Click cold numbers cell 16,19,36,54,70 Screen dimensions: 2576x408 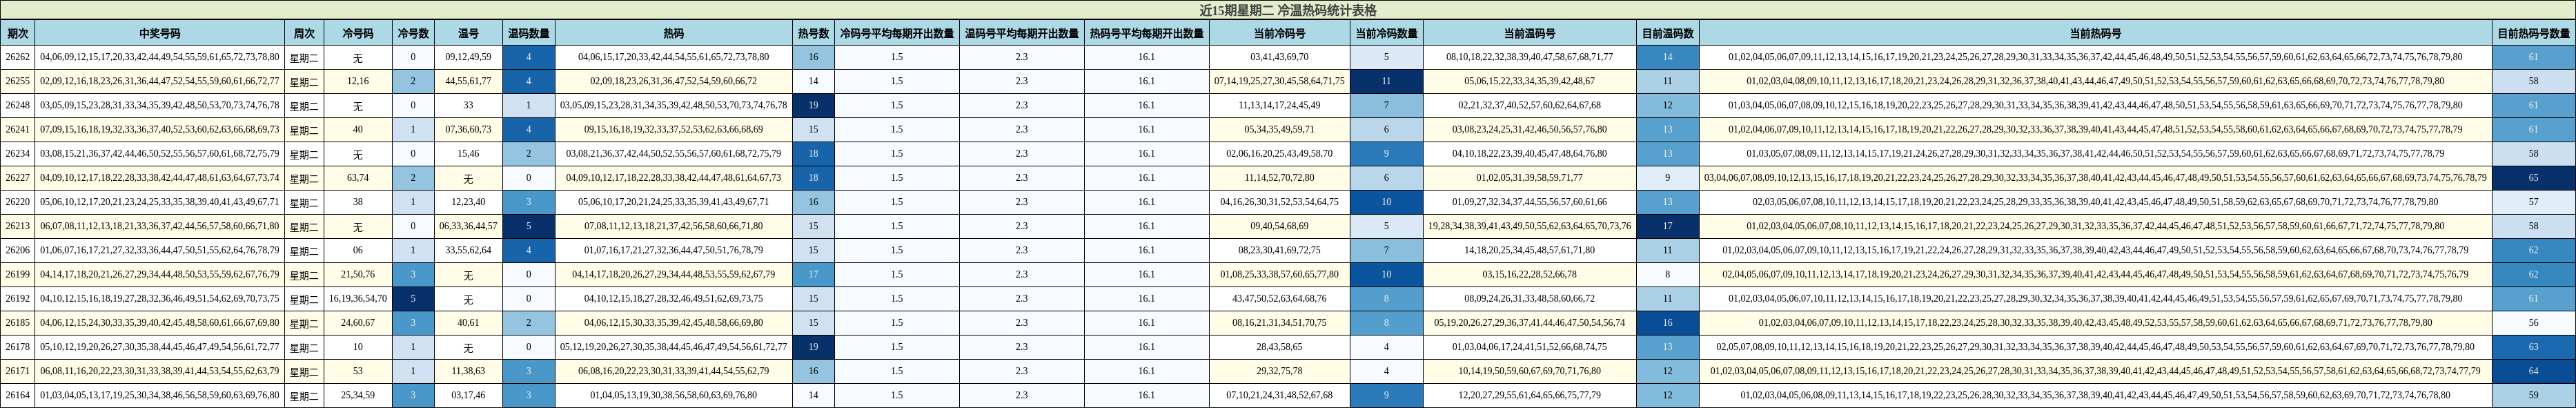click(x=358, y=298)
